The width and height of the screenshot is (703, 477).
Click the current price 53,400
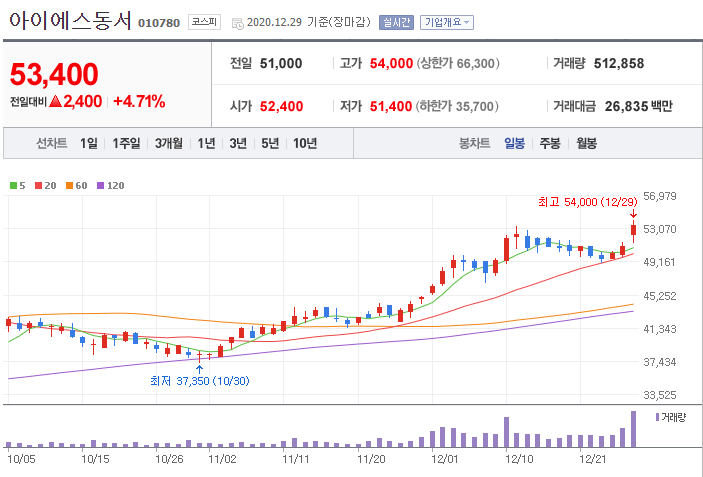point(54,74)
